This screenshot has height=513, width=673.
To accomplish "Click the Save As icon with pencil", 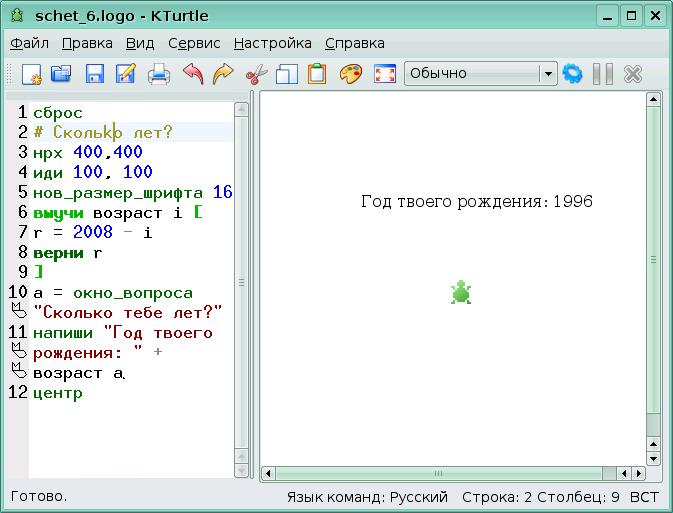I will click(125, 74).
